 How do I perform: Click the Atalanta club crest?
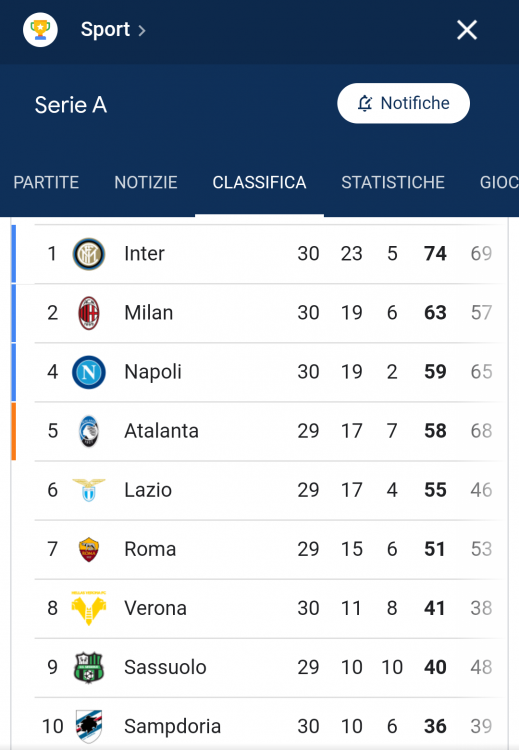click(88, 431)
